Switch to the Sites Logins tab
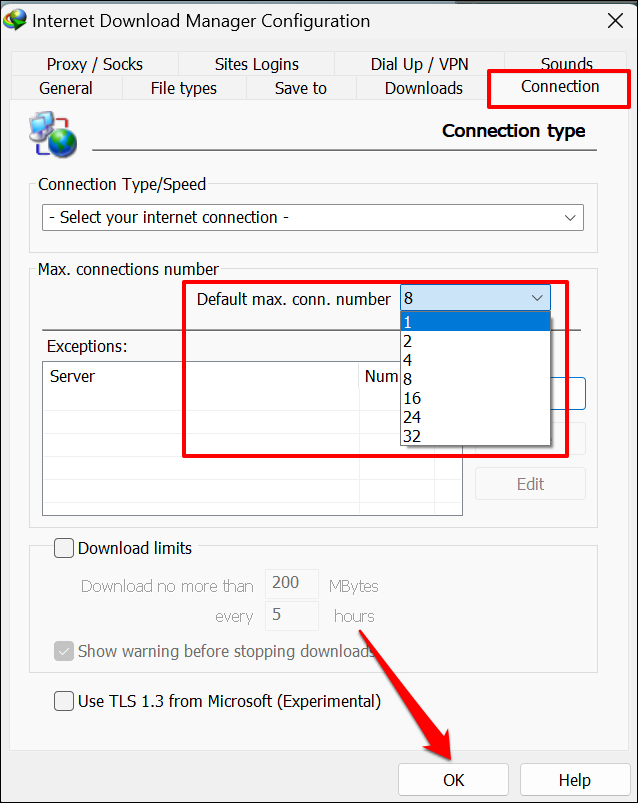638x803 pixels. coord(257,64)
